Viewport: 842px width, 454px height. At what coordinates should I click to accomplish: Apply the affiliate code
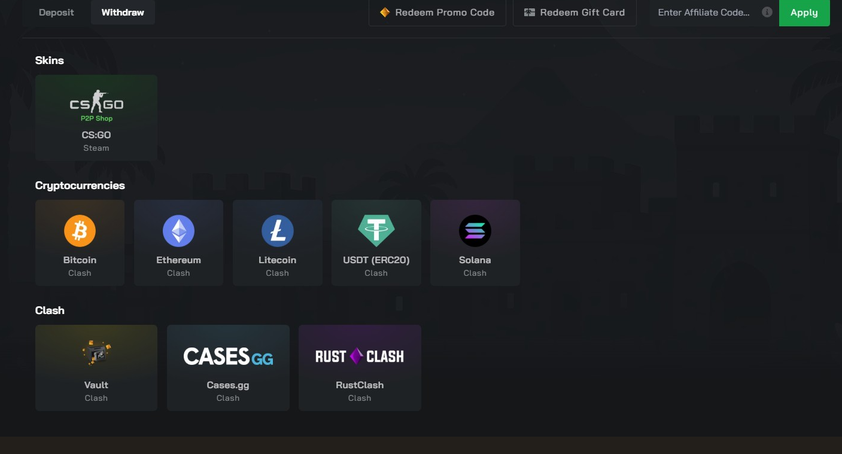(804, 12)
